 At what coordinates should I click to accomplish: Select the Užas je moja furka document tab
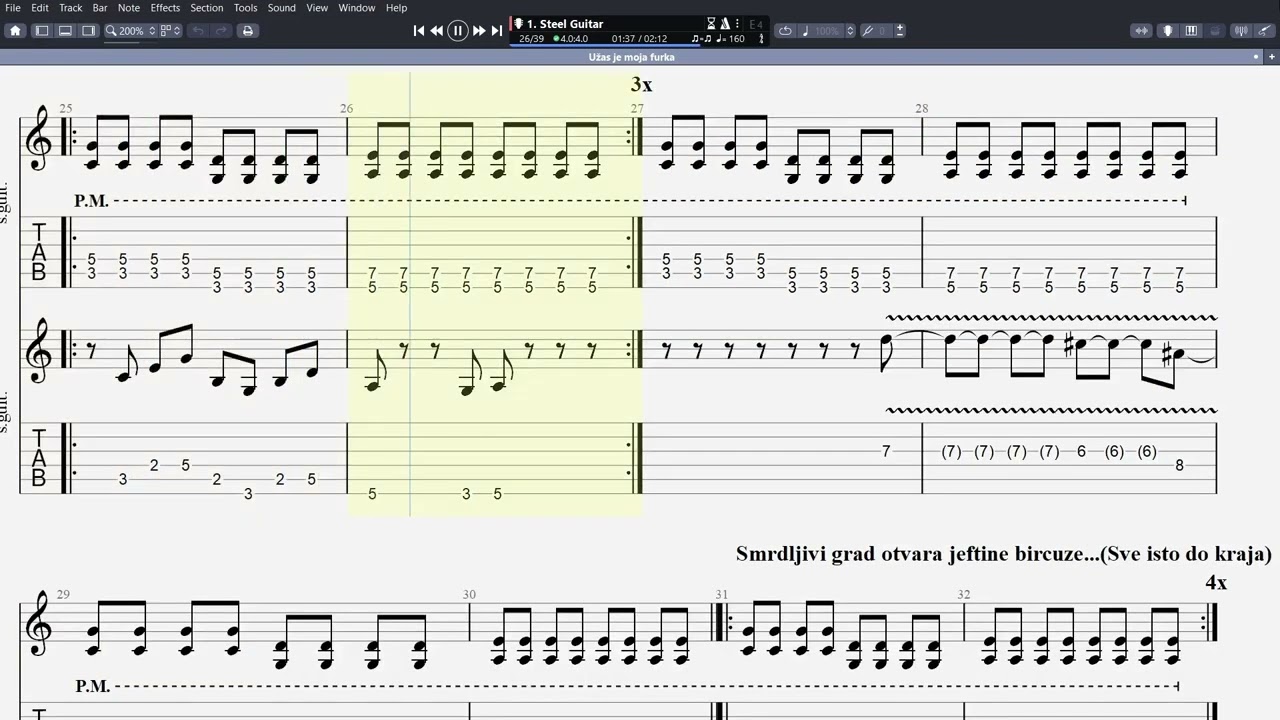click(x=632, y=57)
